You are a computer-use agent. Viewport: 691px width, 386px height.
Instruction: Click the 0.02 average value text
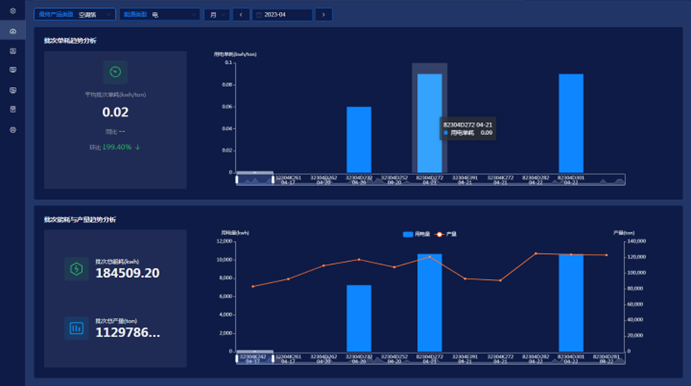click(x=115, y=112)
